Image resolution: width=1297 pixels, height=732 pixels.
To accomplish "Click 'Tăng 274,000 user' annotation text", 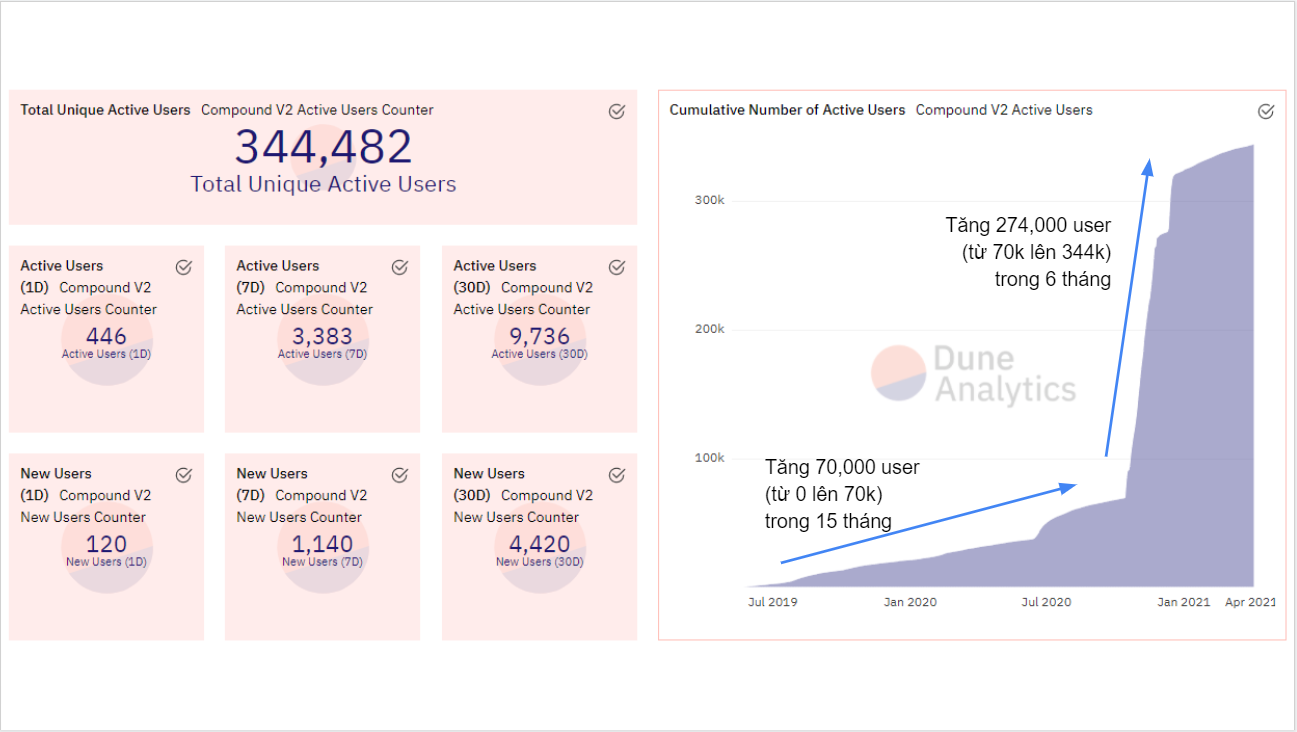I will pyautogui.click(x=1028, y=225).
